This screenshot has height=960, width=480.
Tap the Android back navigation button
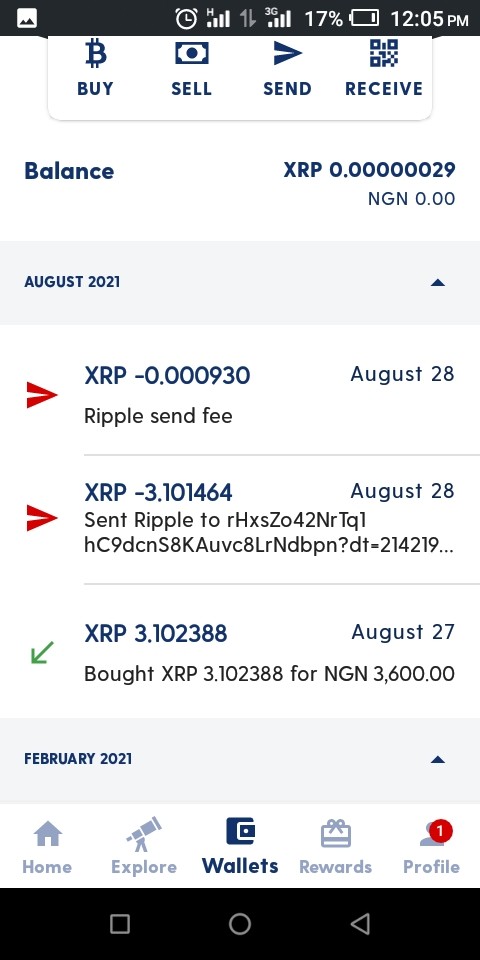coord(361,924)
